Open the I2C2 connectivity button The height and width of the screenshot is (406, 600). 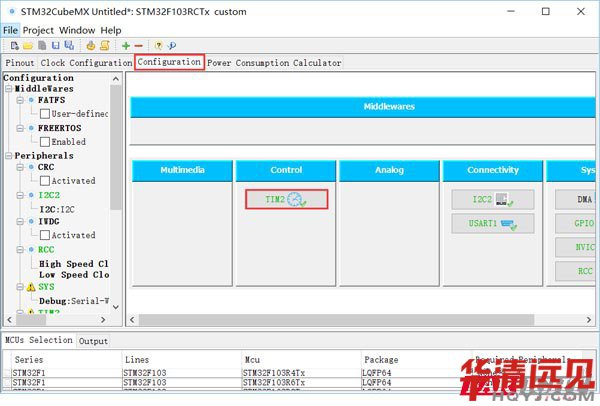pos(492,199)
